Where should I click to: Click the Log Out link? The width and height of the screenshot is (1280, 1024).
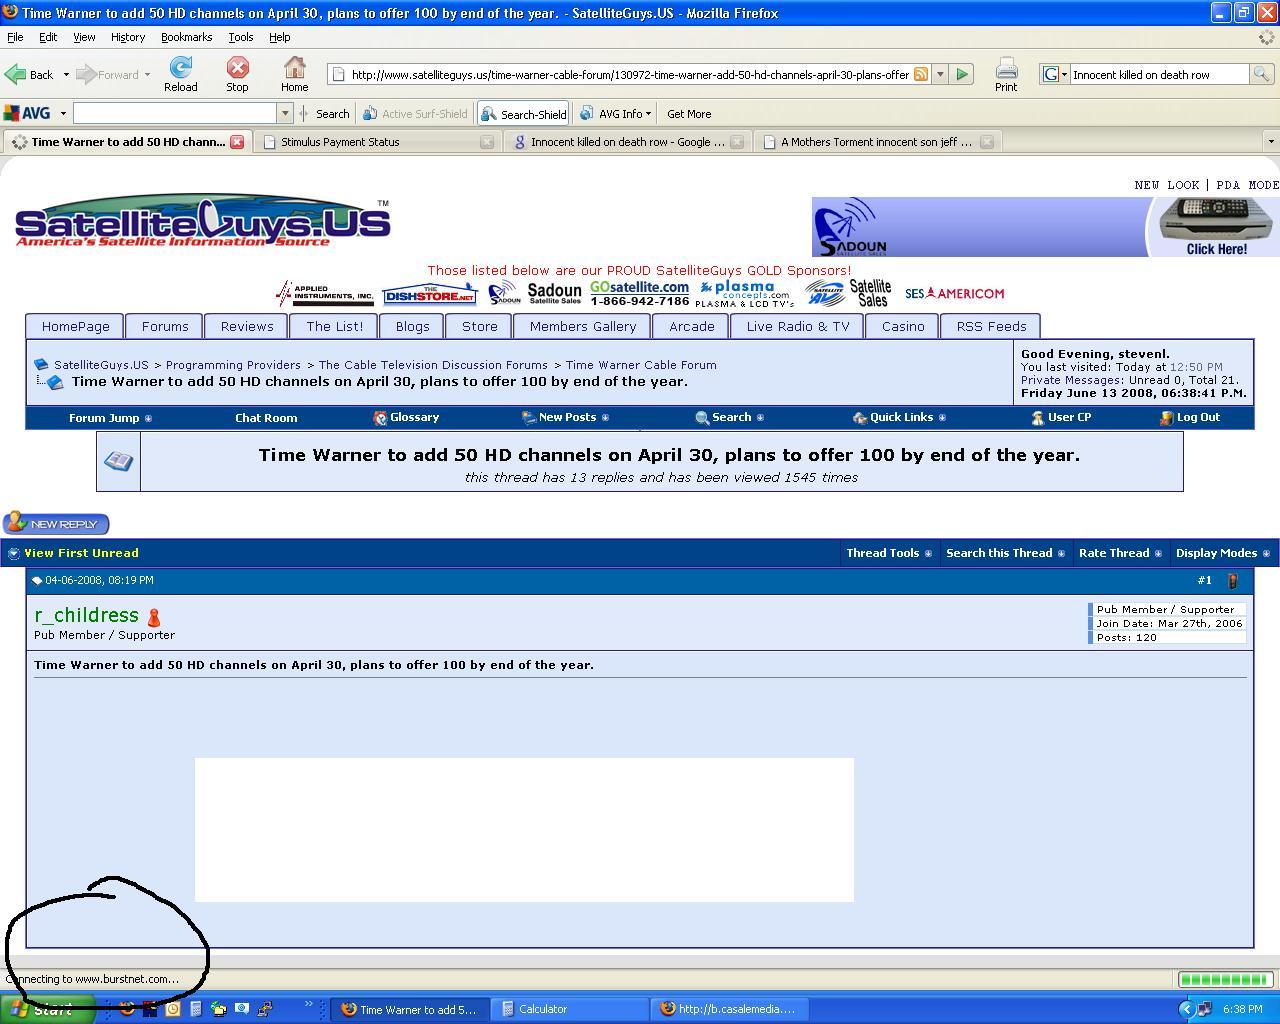[1190, 418]
